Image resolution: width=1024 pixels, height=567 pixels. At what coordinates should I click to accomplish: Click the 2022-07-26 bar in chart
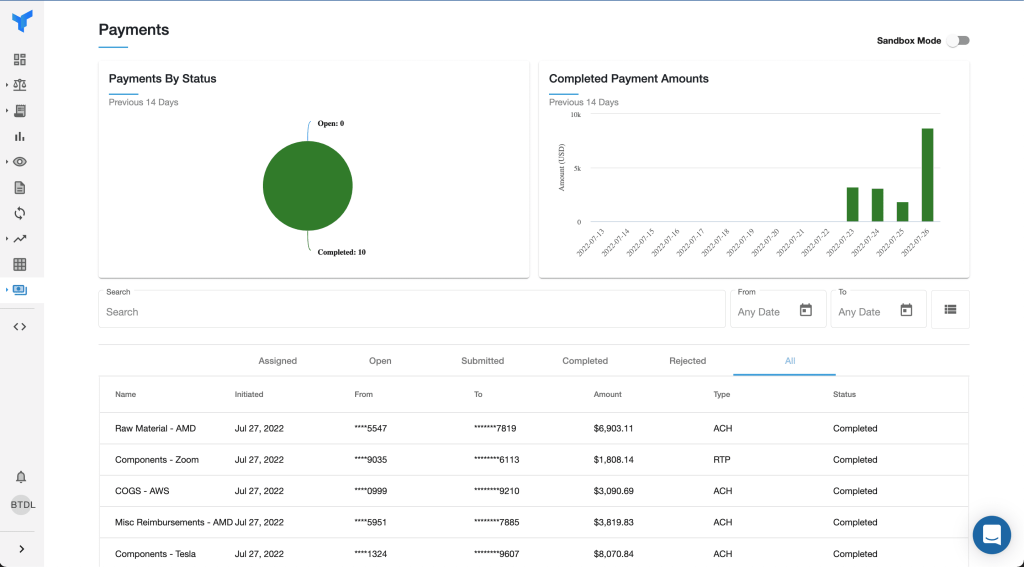[927, 175]
